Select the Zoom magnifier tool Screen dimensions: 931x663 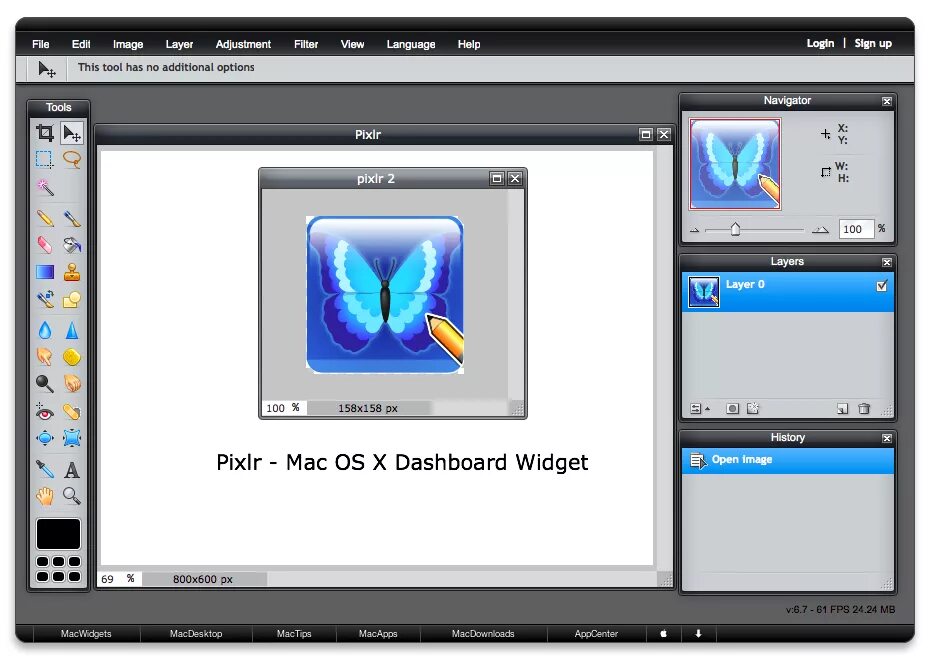[72, 496]
